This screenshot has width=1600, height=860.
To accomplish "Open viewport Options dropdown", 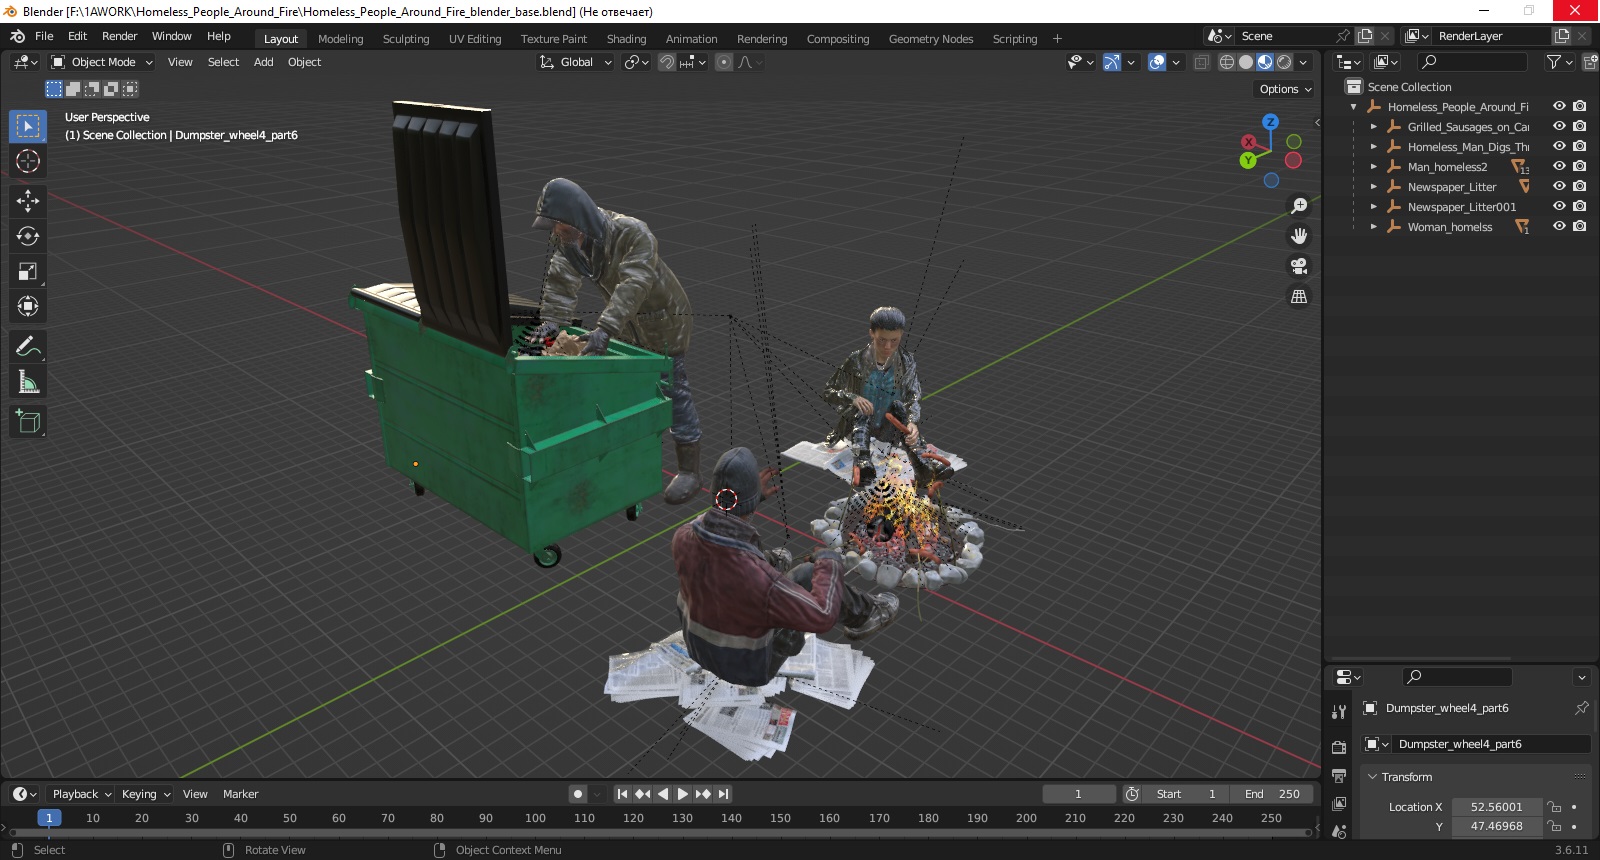I will 1285,89.
